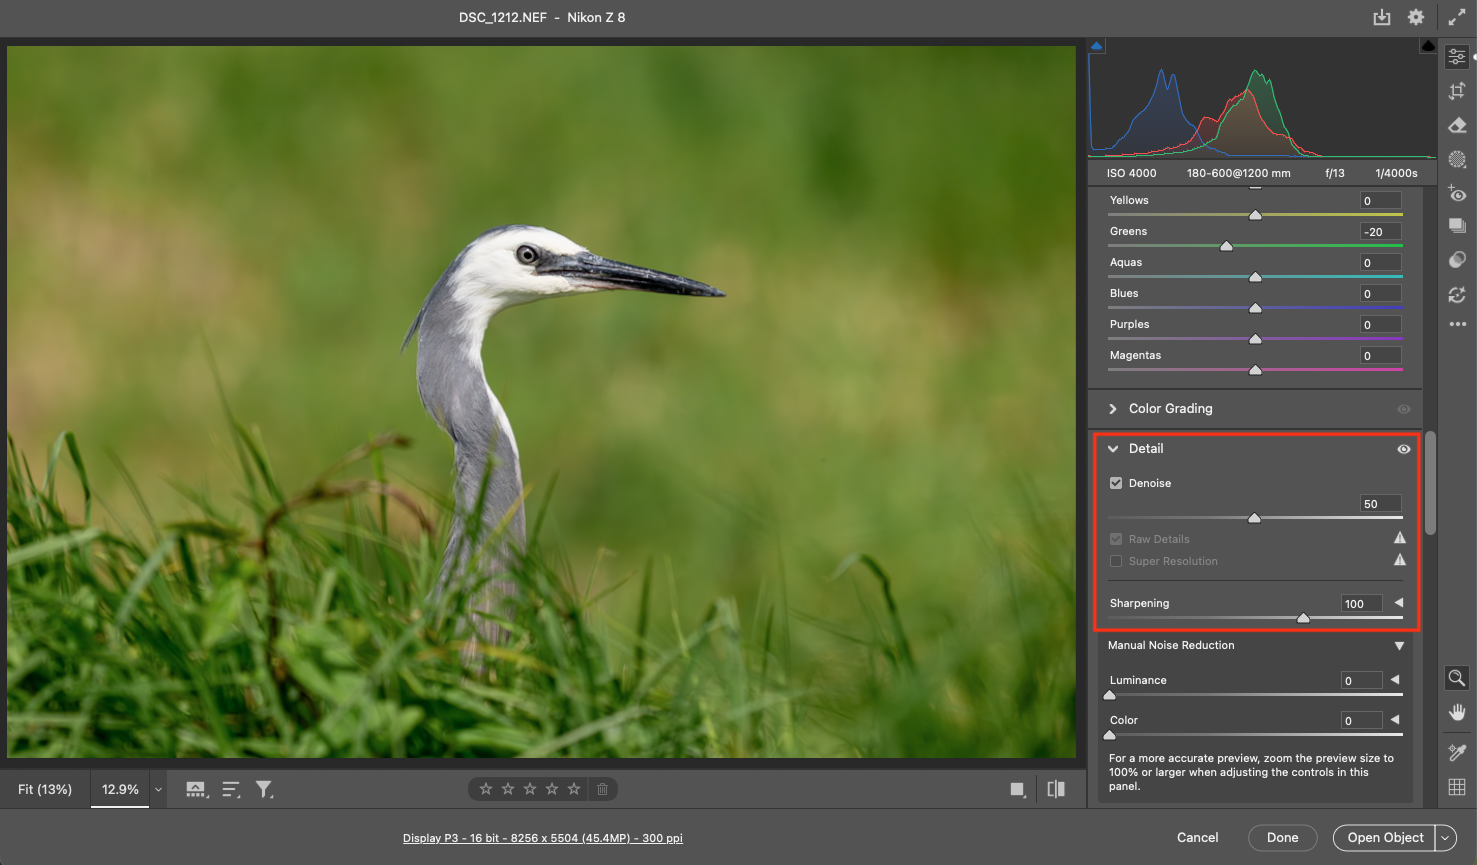
Task: Collapse the Manual Noise Reduction section
Action: tap(1399, 646)
